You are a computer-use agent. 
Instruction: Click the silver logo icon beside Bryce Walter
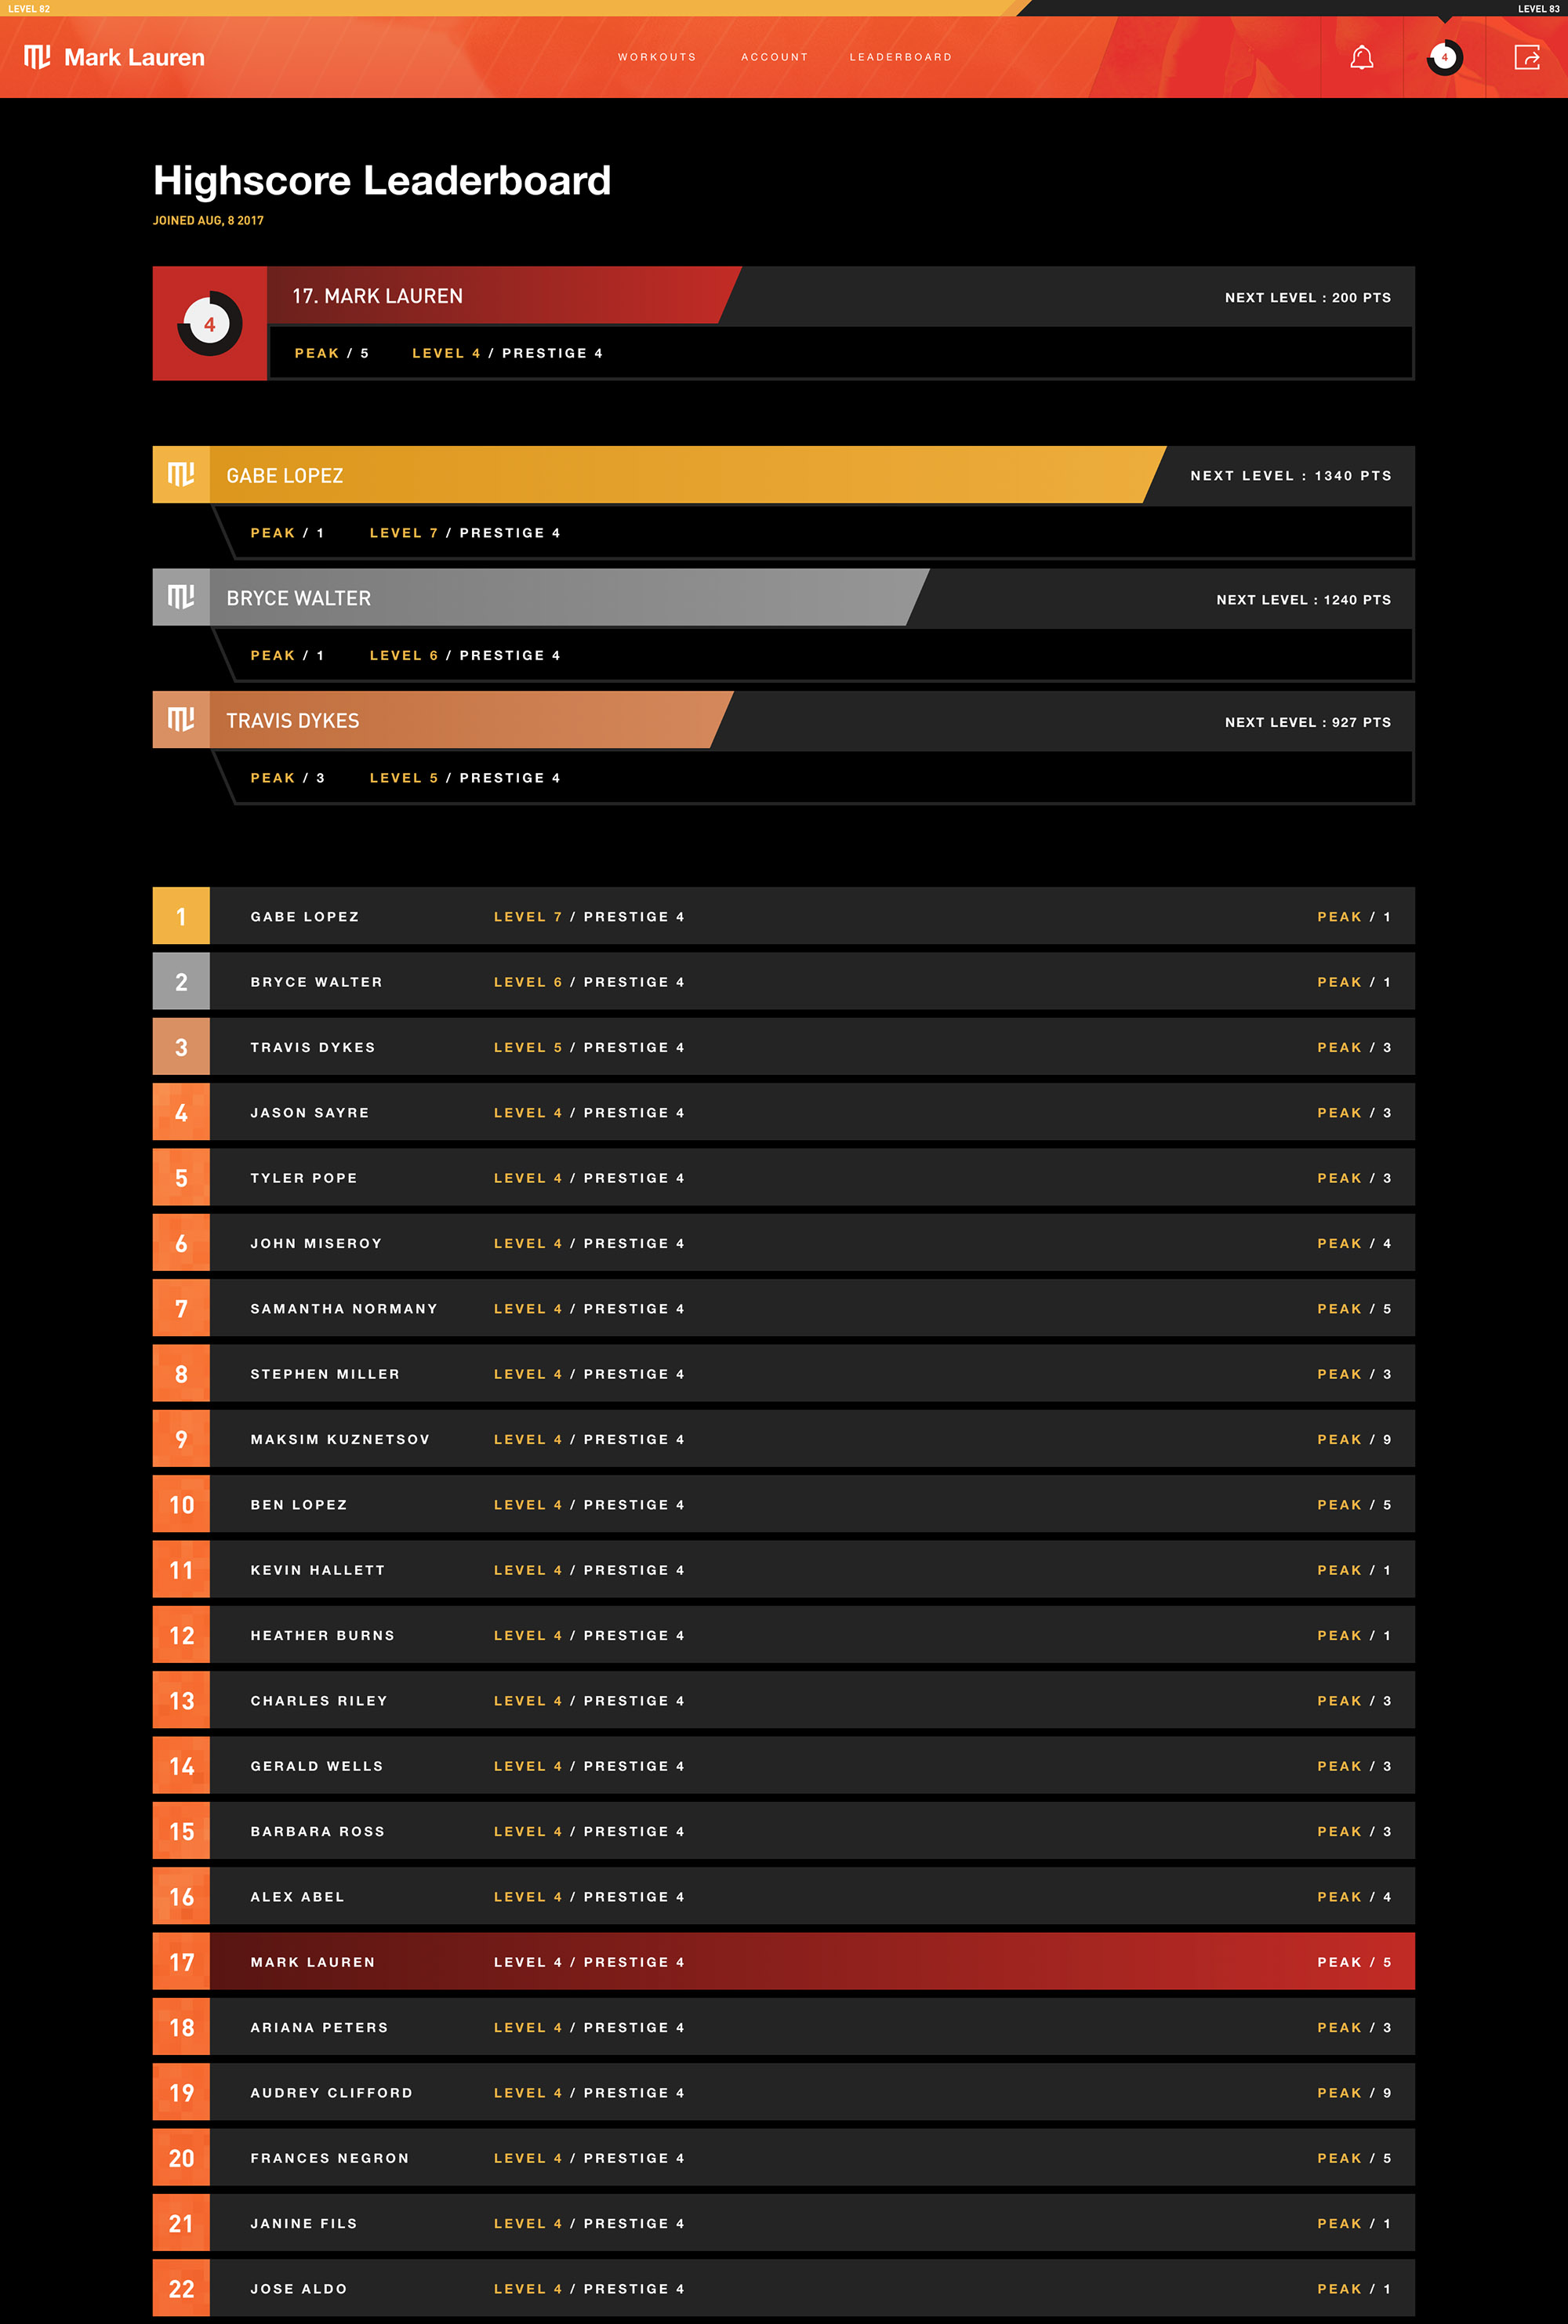[181, 597]
